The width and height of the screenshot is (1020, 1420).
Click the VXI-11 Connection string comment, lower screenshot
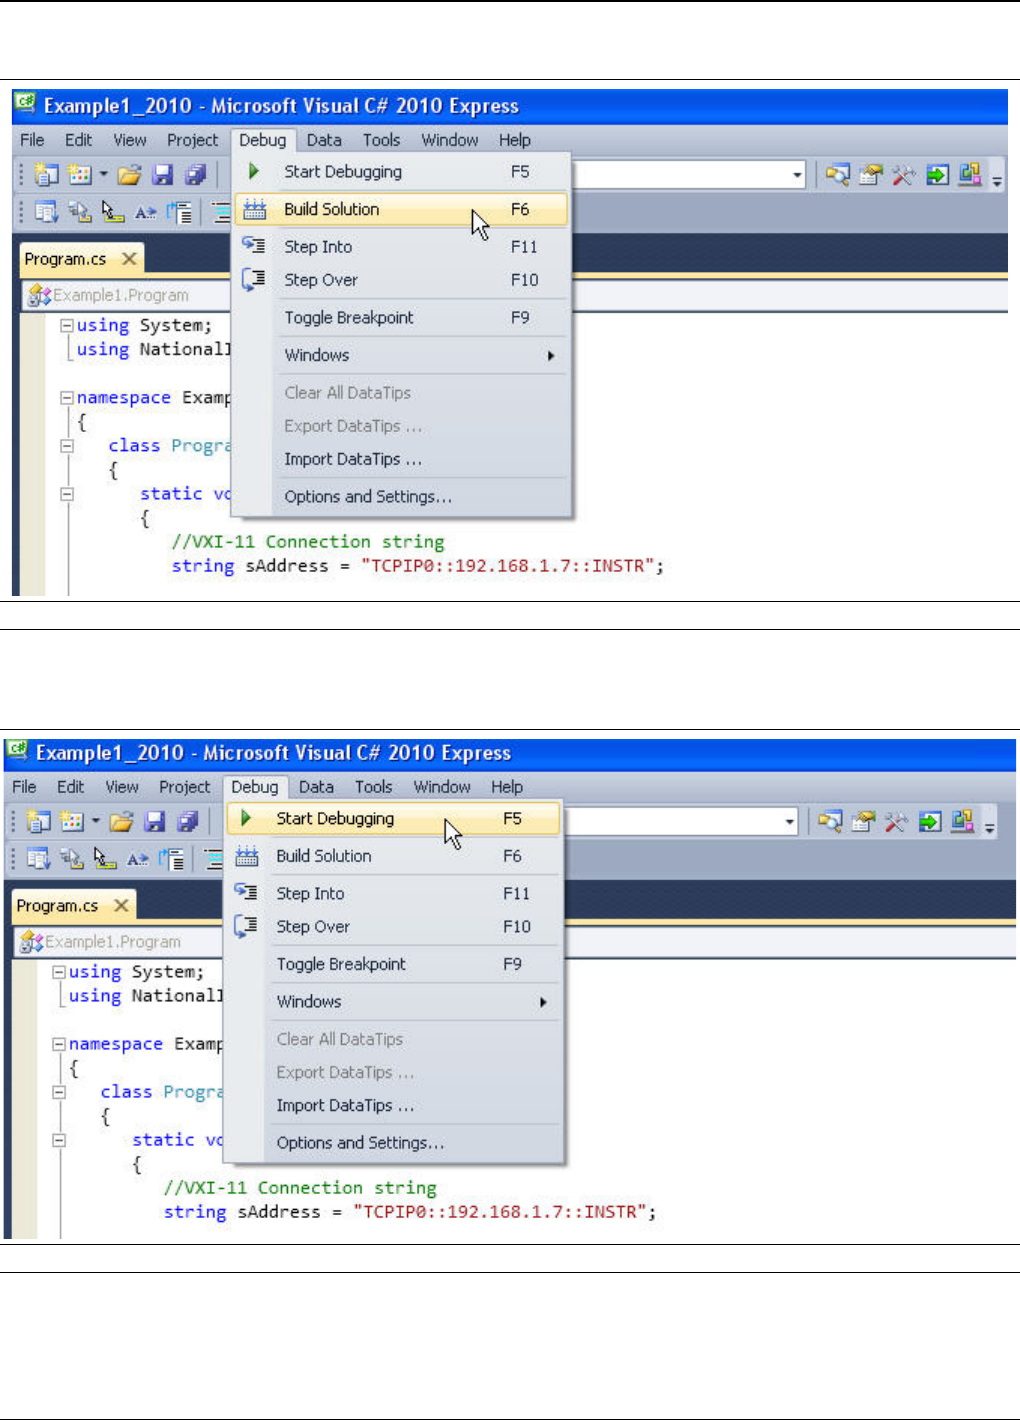[300, 1188]
